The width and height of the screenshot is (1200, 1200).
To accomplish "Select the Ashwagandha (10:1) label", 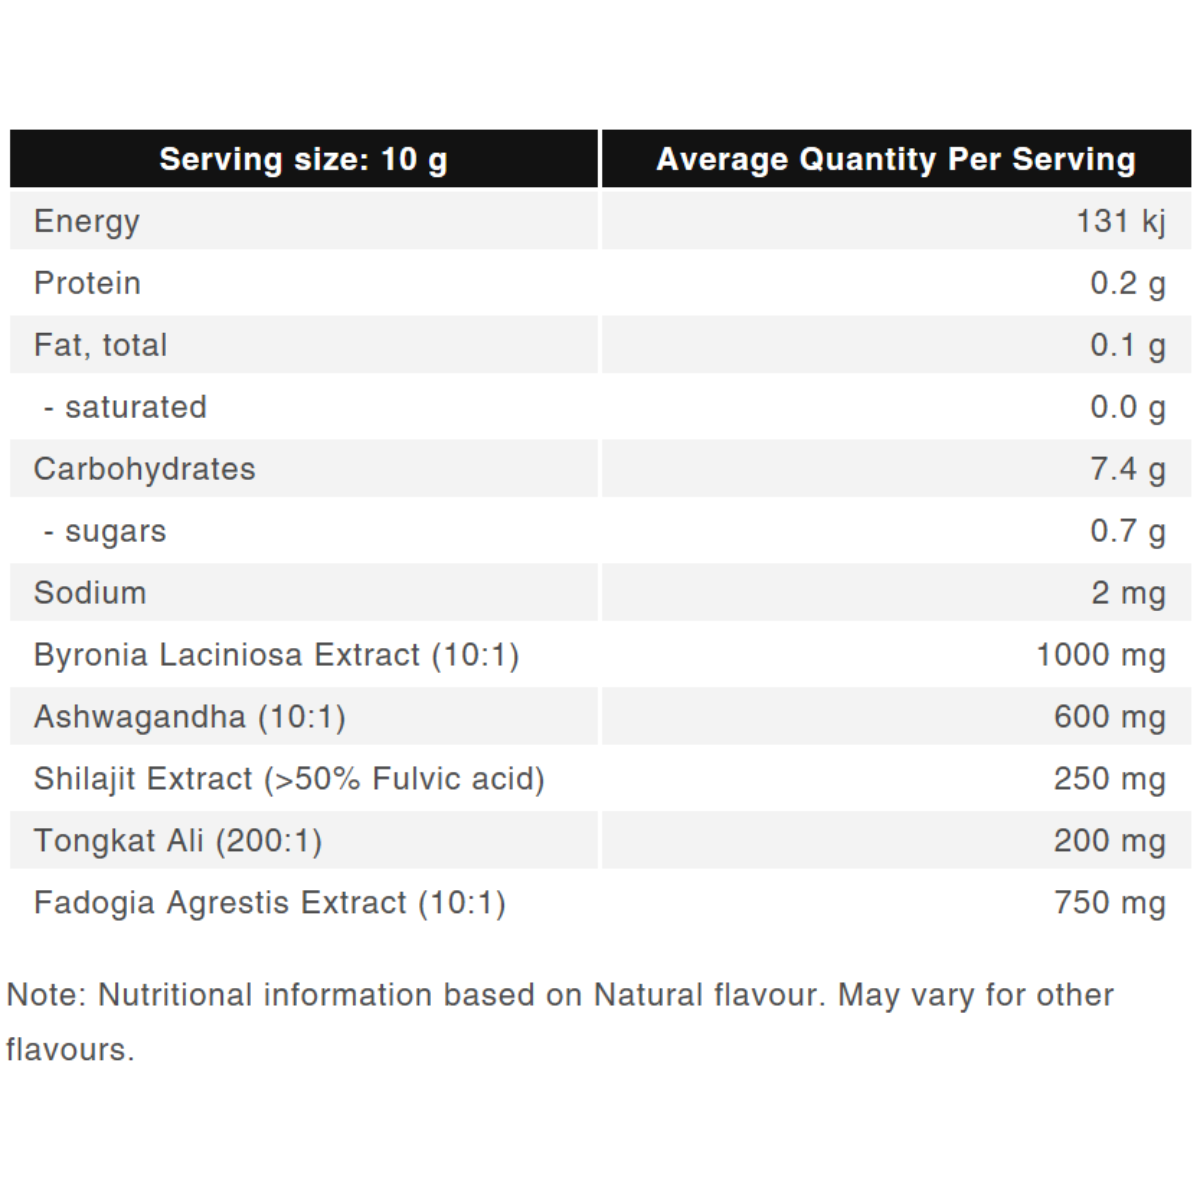I will pos(189,717).
